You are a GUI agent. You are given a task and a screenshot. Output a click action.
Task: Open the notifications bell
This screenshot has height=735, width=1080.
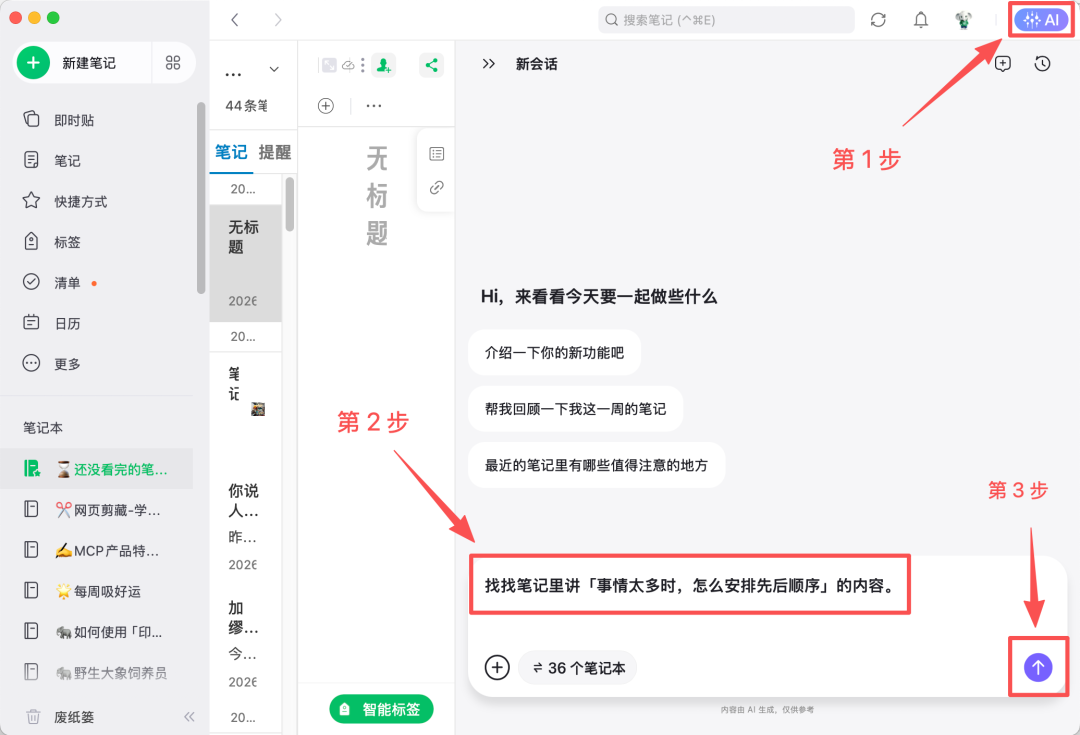point(921,20)
